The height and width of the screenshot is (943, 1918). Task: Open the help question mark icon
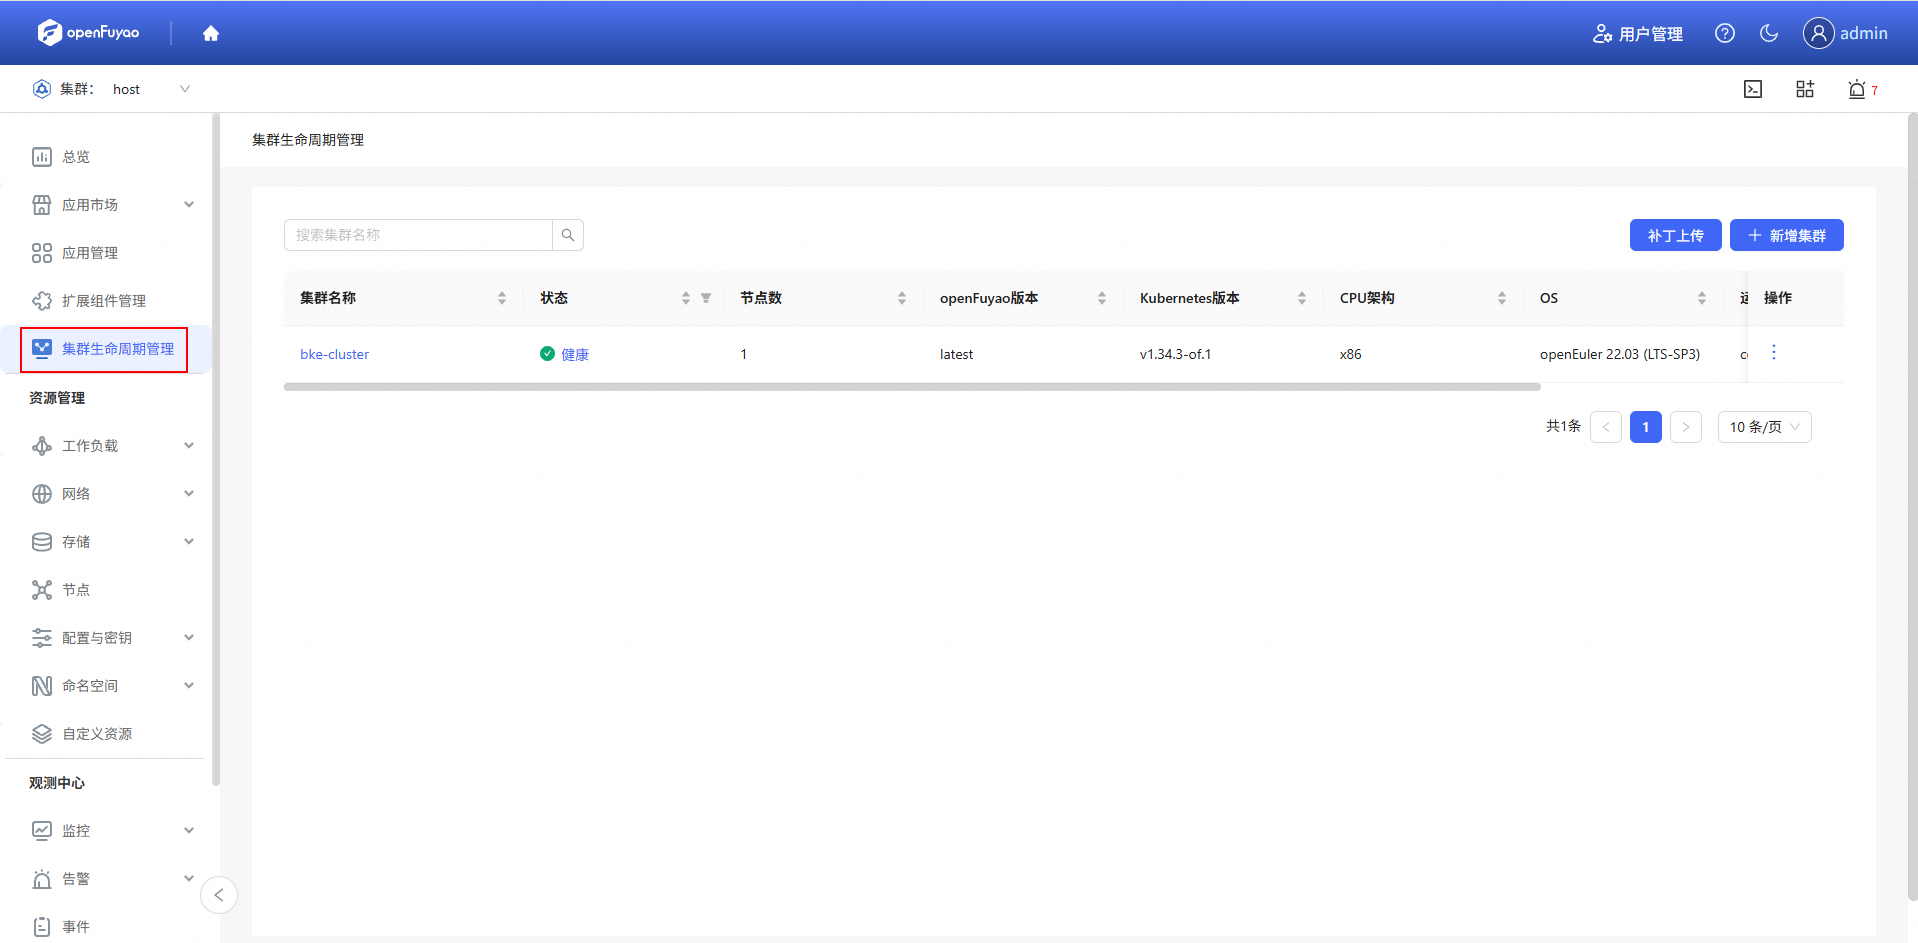click(1724, 33)
